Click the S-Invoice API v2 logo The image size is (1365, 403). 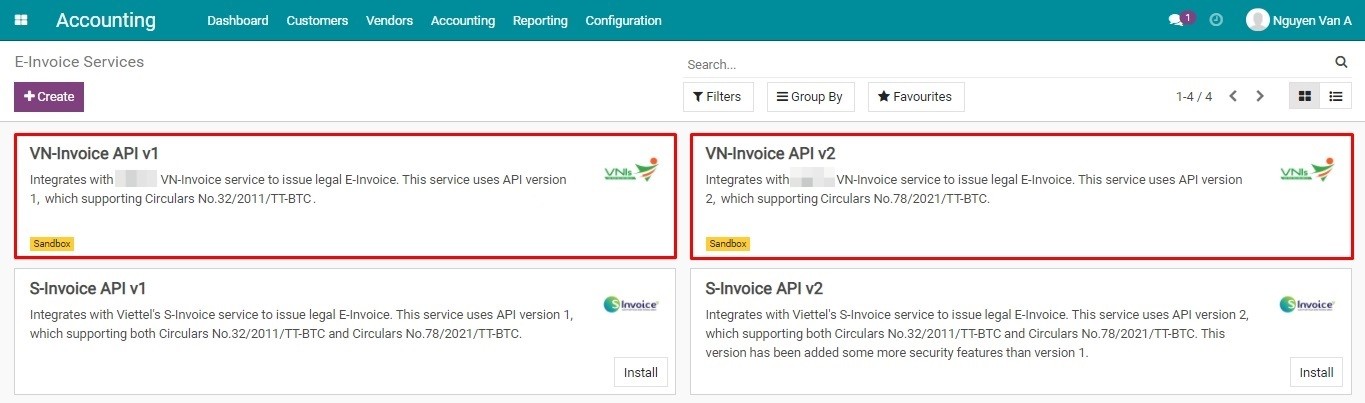[1307, 304]
